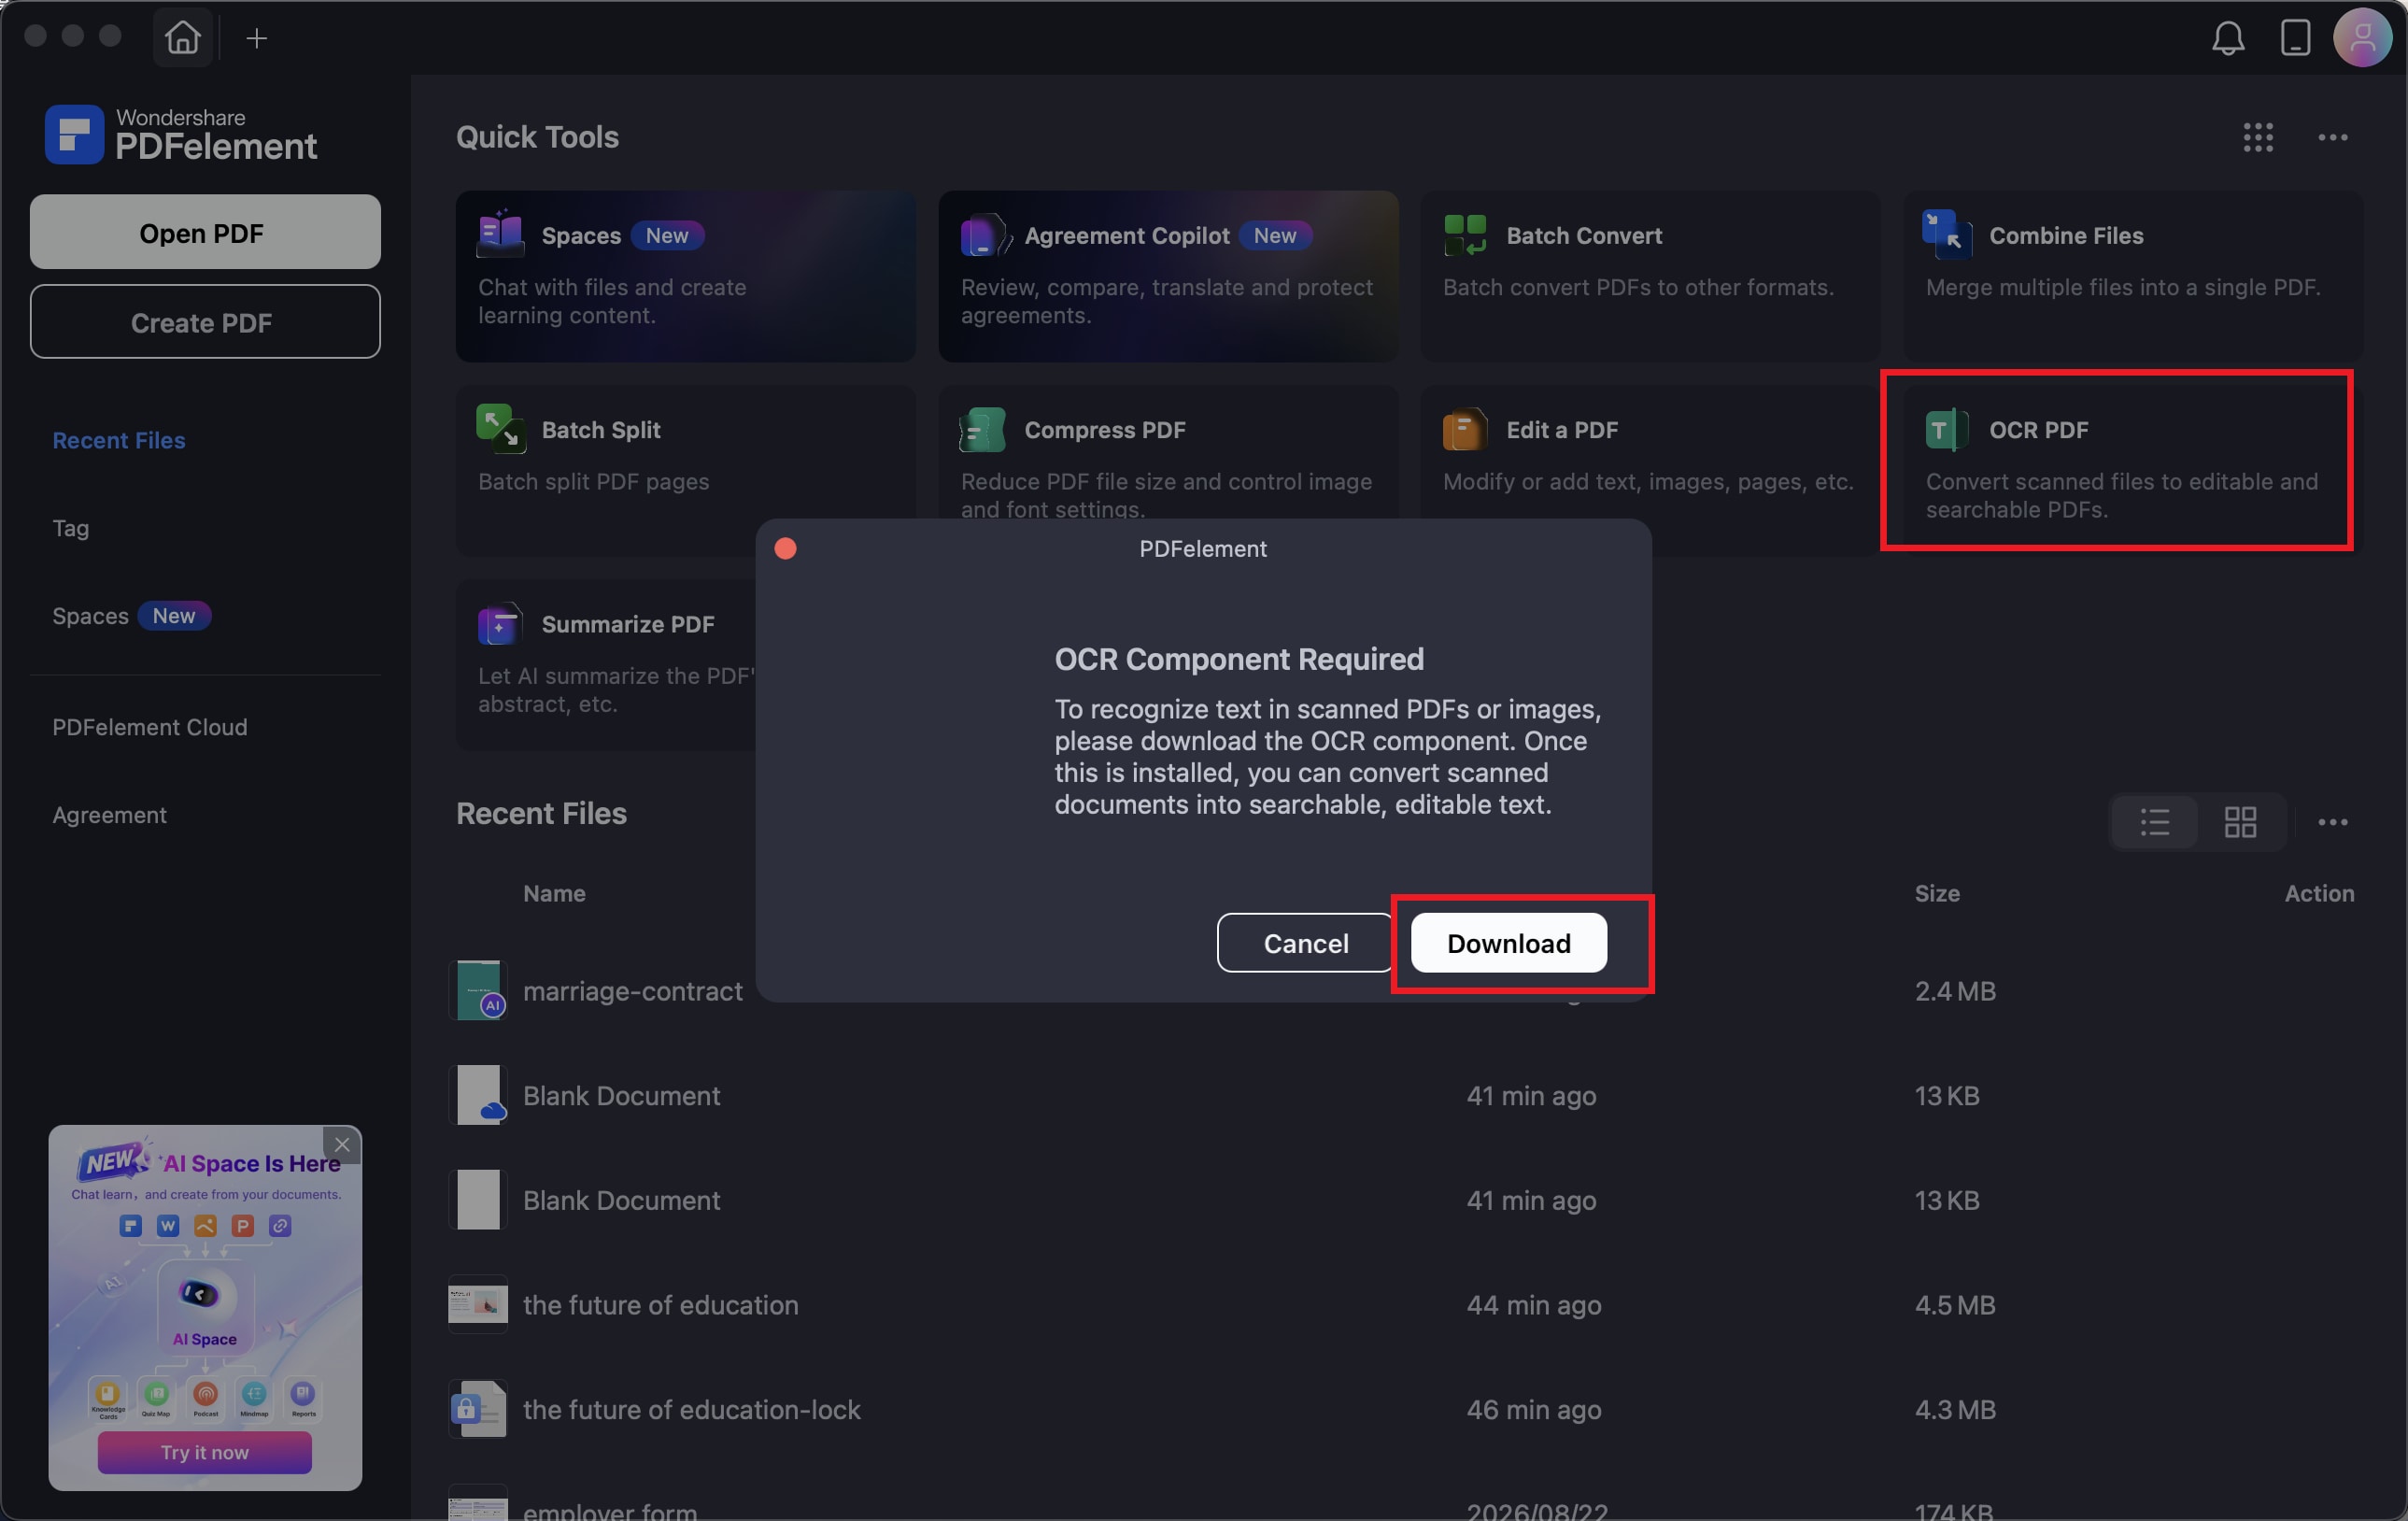Click the Edit a PDF tool icon
This screenshot has height=1521, width=2408.
1465,429
